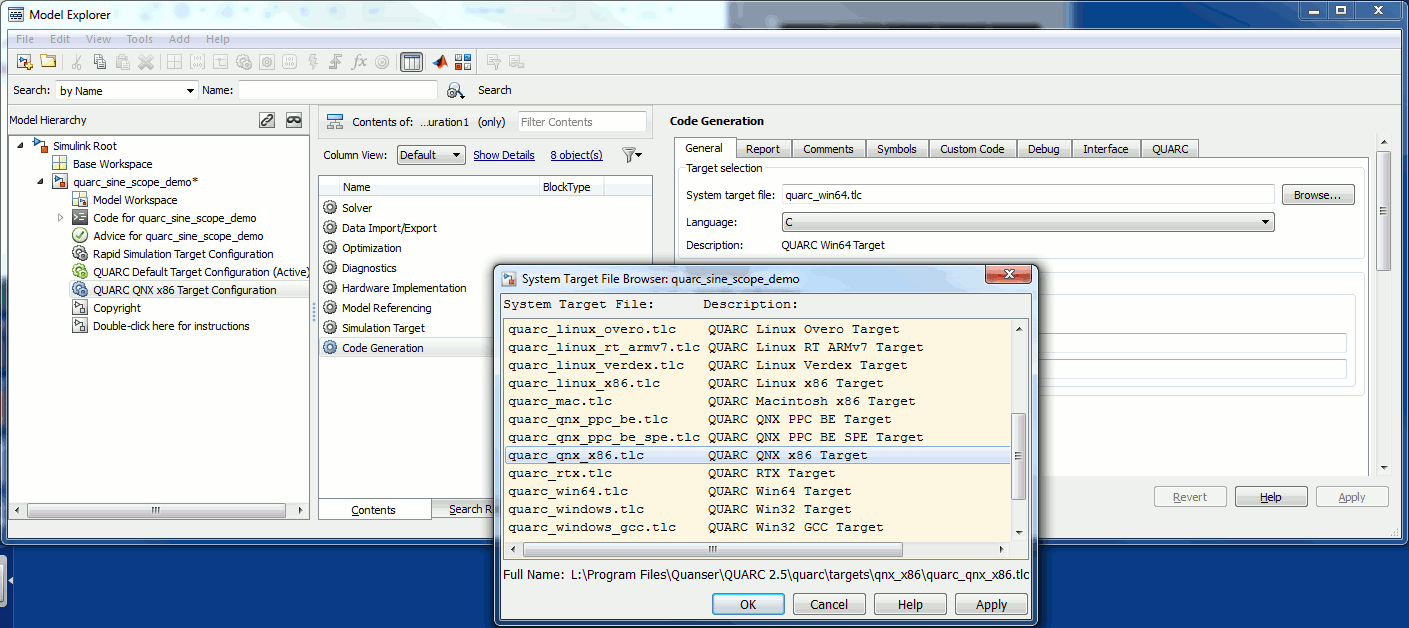Switch to the QUARC tab
The image size is (1409, 628).
(x=1170, y=149)
